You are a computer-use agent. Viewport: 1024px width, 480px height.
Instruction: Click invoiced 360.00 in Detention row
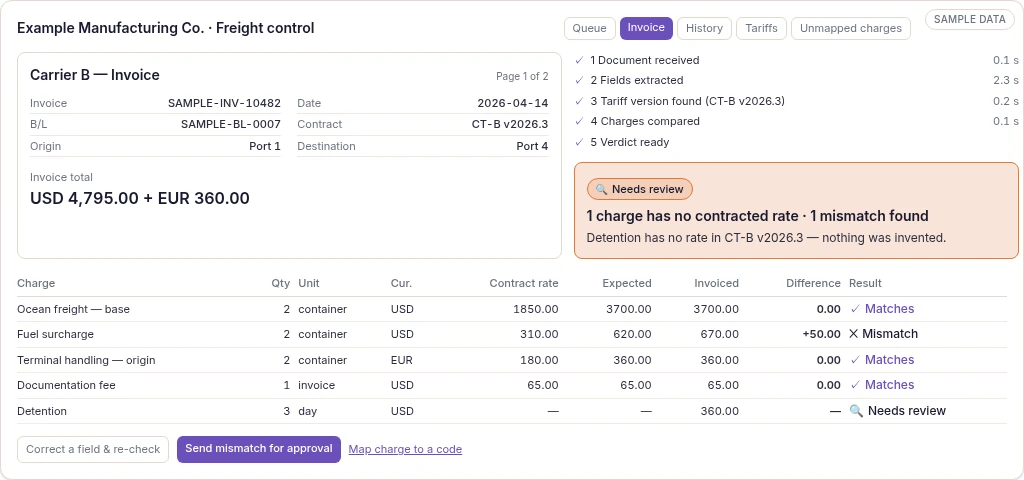[720, 411]
